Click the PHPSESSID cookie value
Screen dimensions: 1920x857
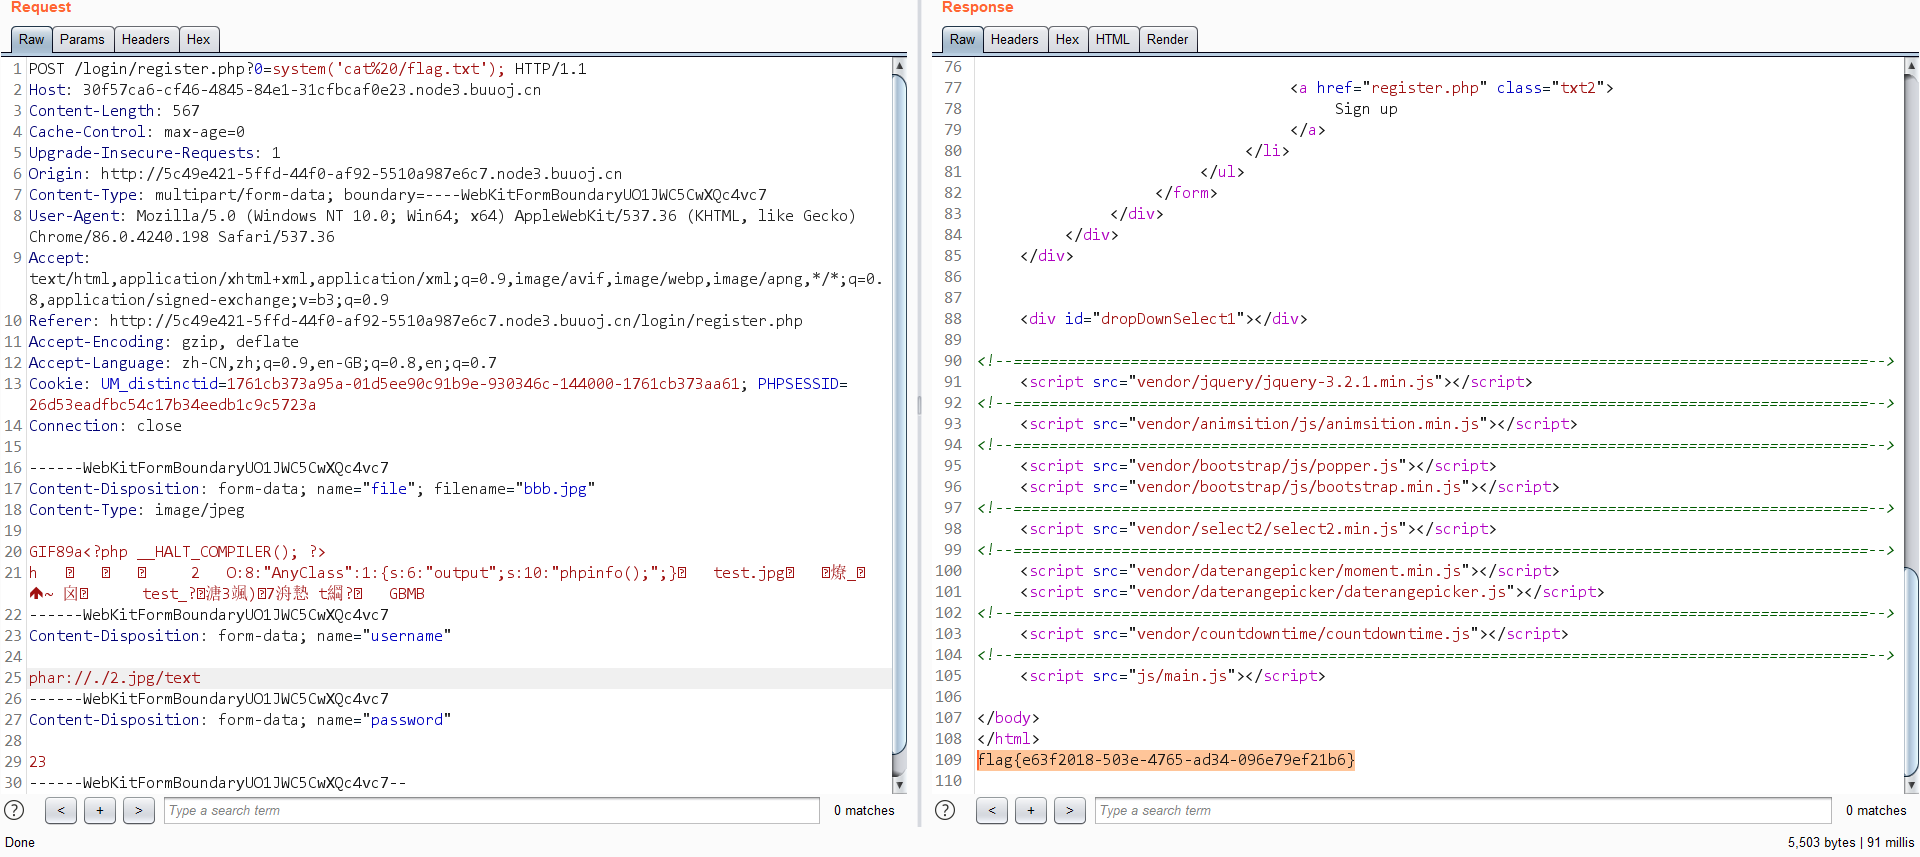pyautogui.click(x=172, y=405)
